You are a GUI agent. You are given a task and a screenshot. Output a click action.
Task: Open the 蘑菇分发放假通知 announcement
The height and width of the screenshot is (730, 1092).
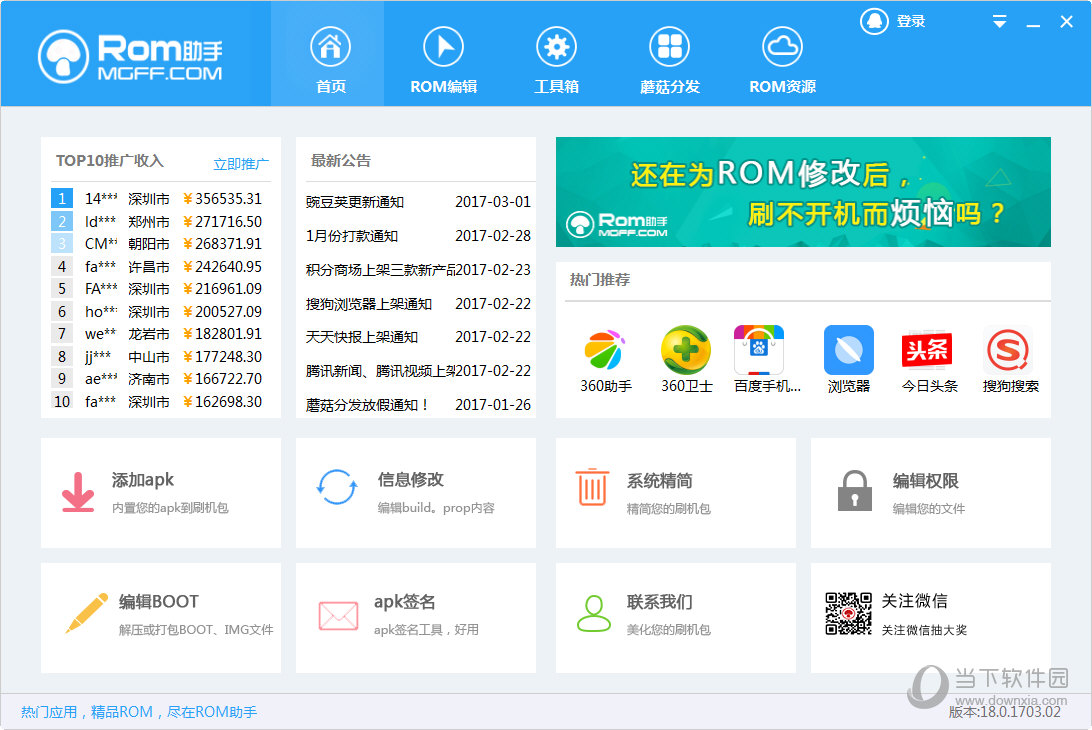pyautogui.click(x=418, y=405)
